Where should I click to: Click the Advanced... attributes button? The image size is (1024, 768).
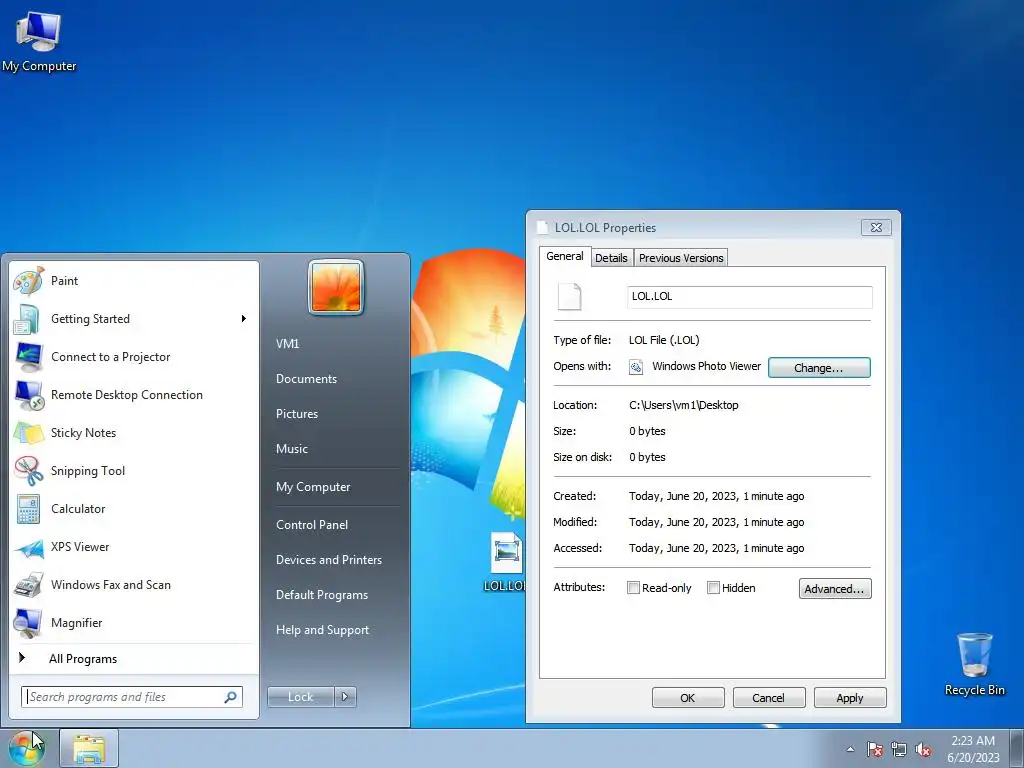835,588
